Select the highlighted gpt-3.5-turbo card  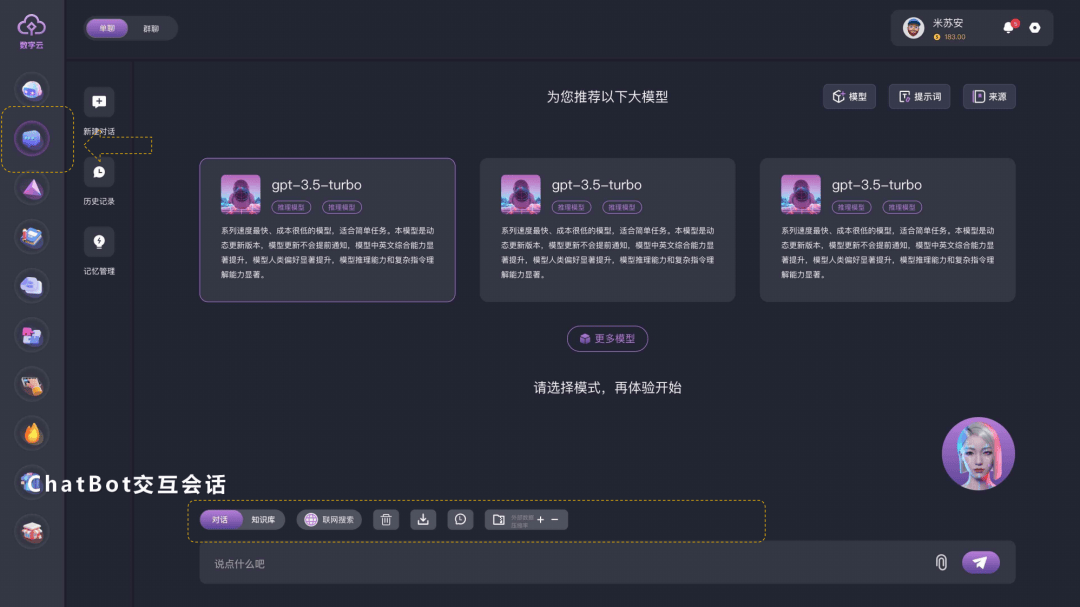point(327,230)
